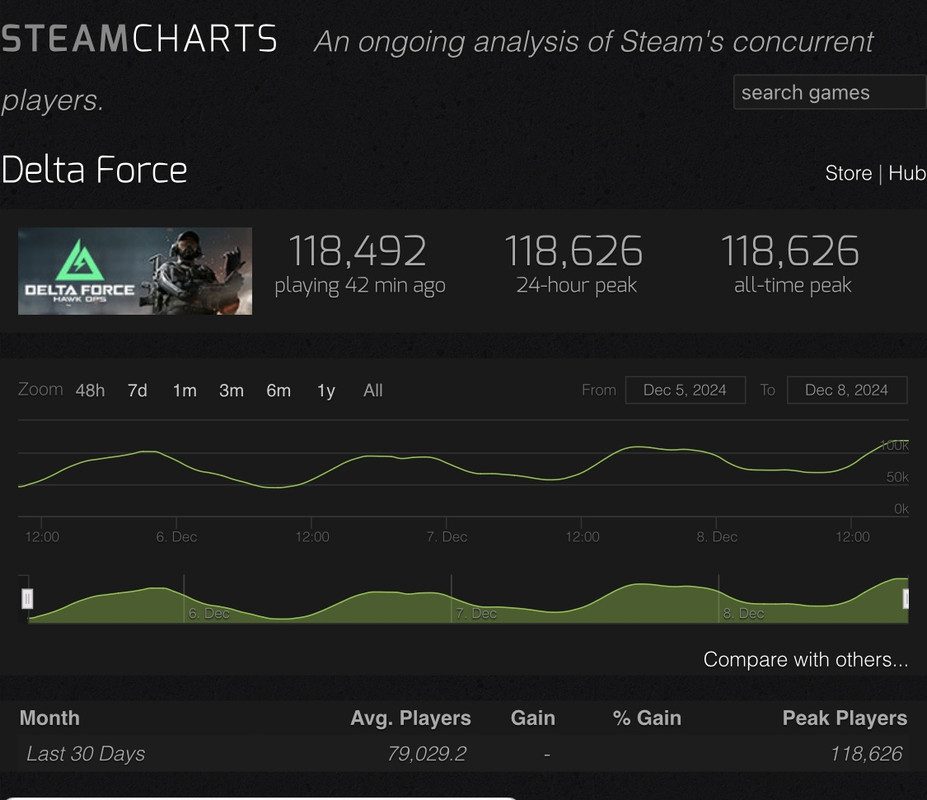This screenshot has height=800, width=927.
Task: Click the 8. Dec axis label on main chart
Action: 717,537
